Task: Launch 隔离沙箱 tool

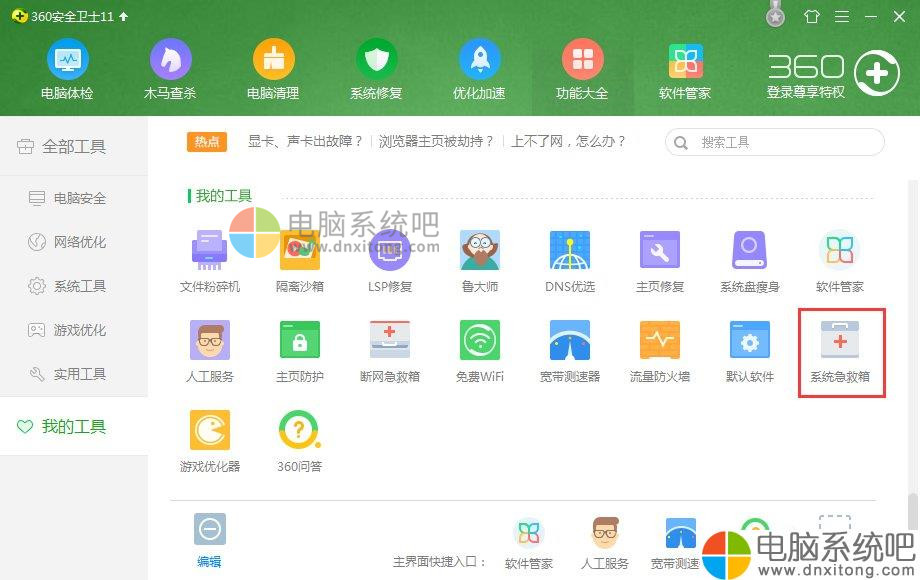Action: 300,262
